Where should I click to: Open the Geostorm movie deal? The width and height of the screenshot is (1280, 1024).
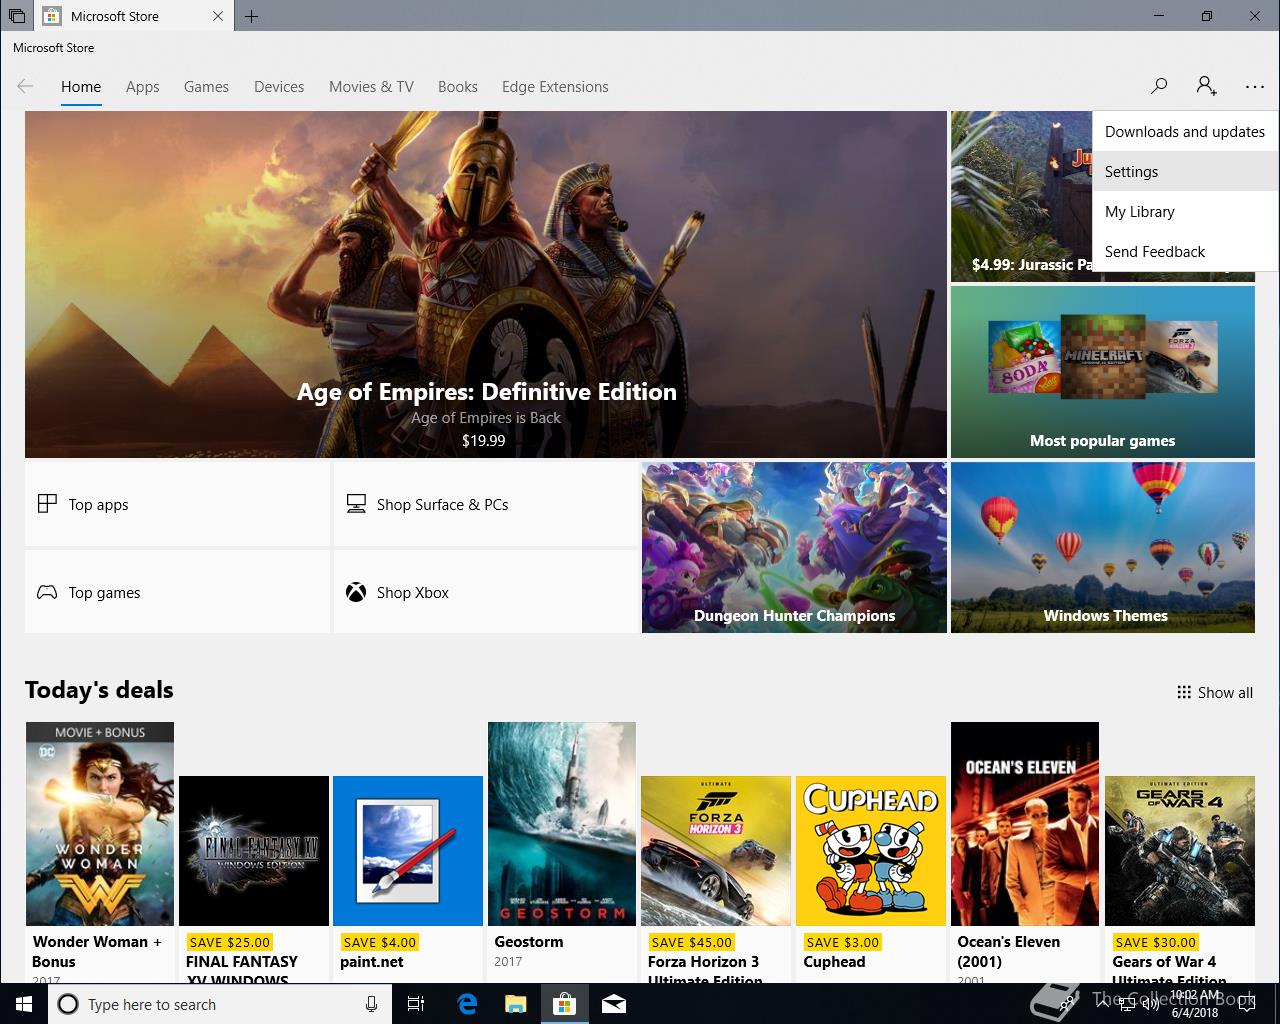pyautogui.click(x=562, y=853)
